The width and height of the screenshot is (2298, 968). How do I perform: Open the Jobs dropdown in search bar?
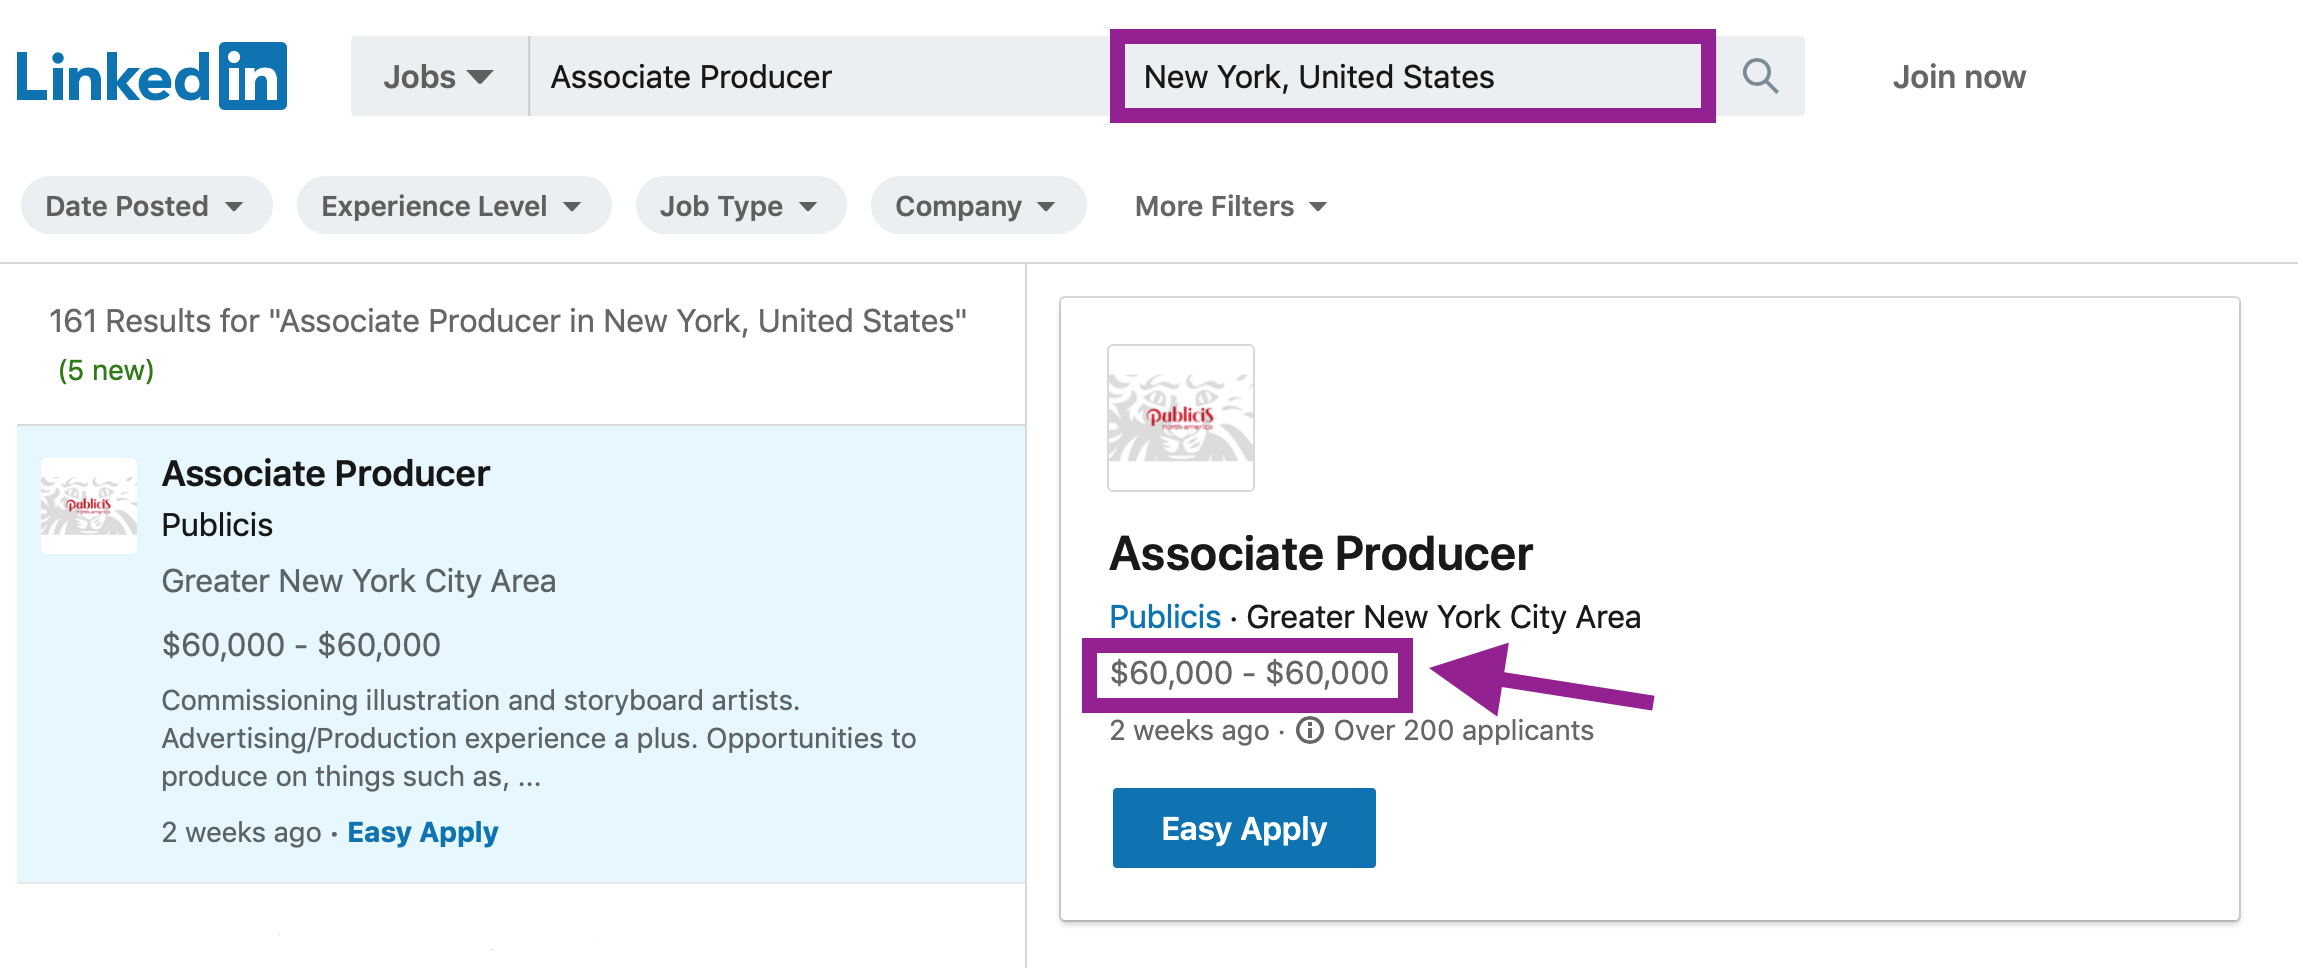click(438, 77)
